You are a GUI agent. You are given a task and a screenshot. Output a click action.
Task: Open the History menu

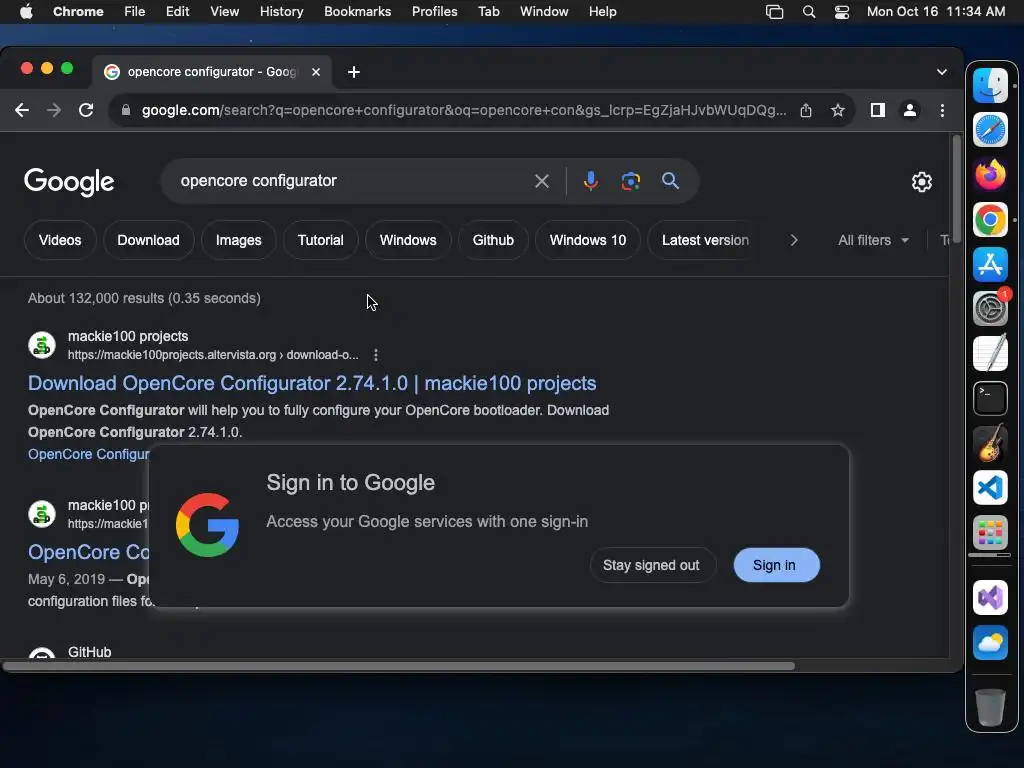tap(281, 12)
